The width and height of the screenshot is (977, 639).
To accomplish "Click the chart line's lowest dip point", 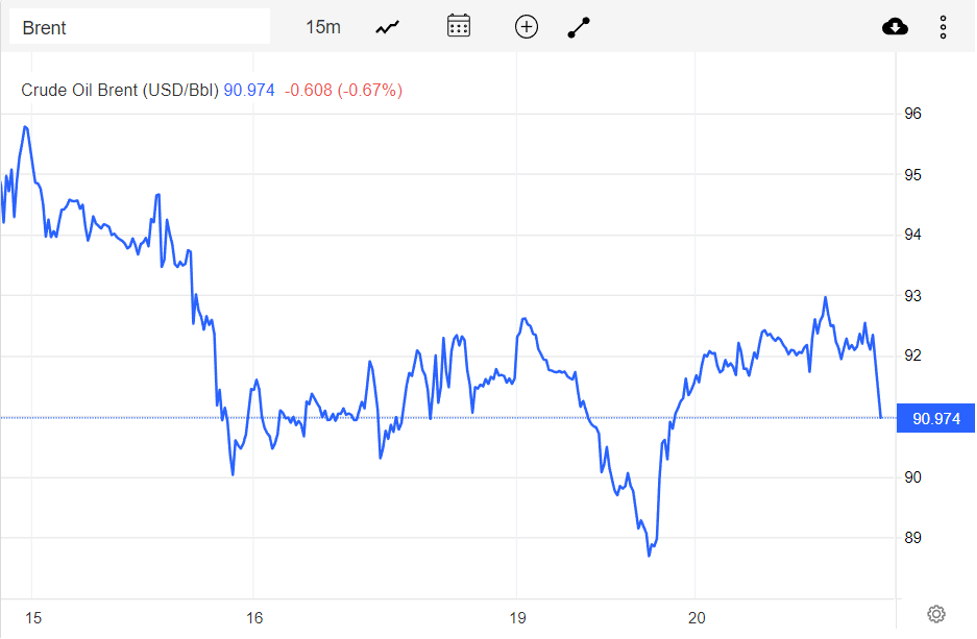I will click(649, 555).
